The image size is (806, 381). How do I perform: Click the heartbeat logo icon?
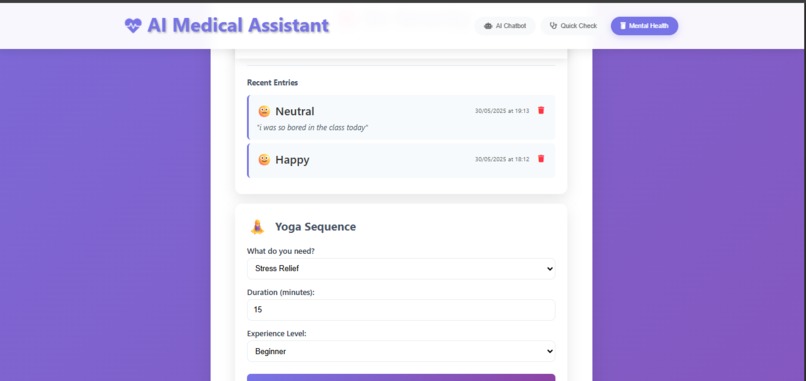tap(133, 26)
